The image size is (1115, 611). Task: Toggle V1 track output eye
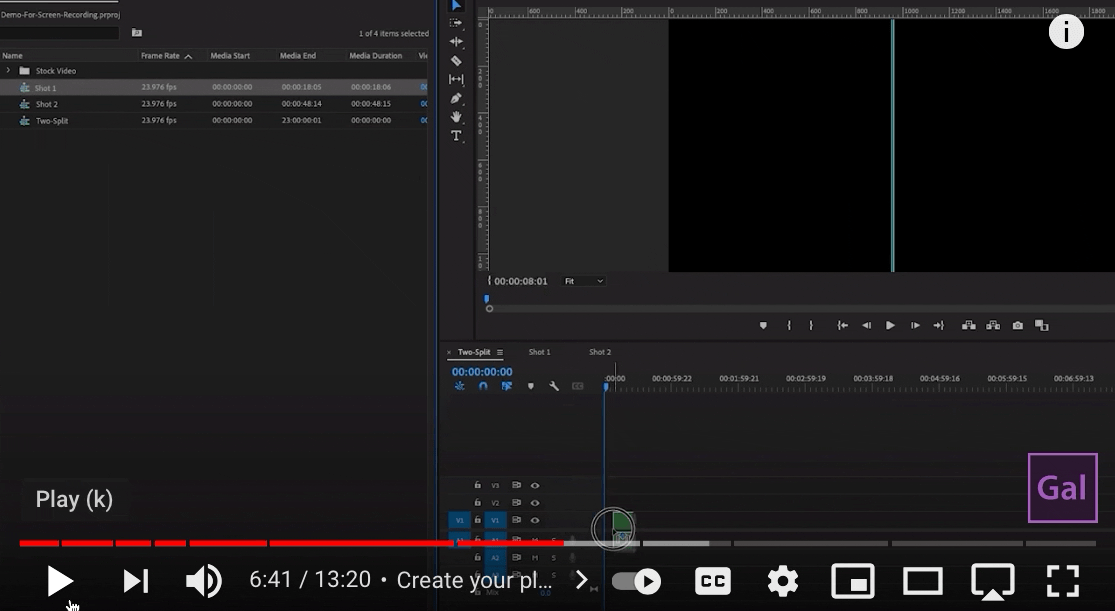(535, 520)
